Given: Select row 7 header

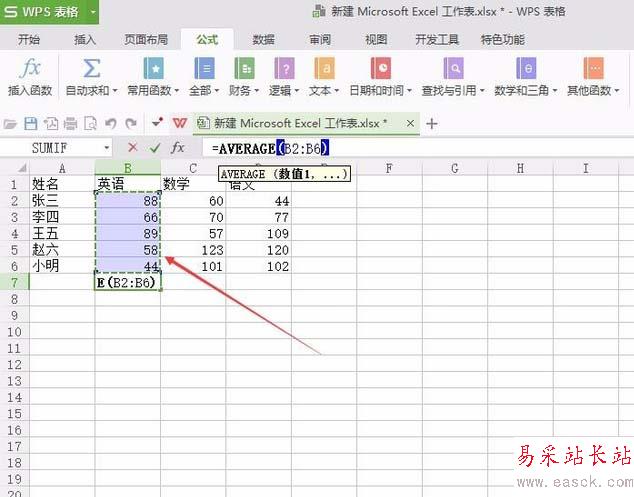Looking at the screenshot, I should click(x=14, y=282).
